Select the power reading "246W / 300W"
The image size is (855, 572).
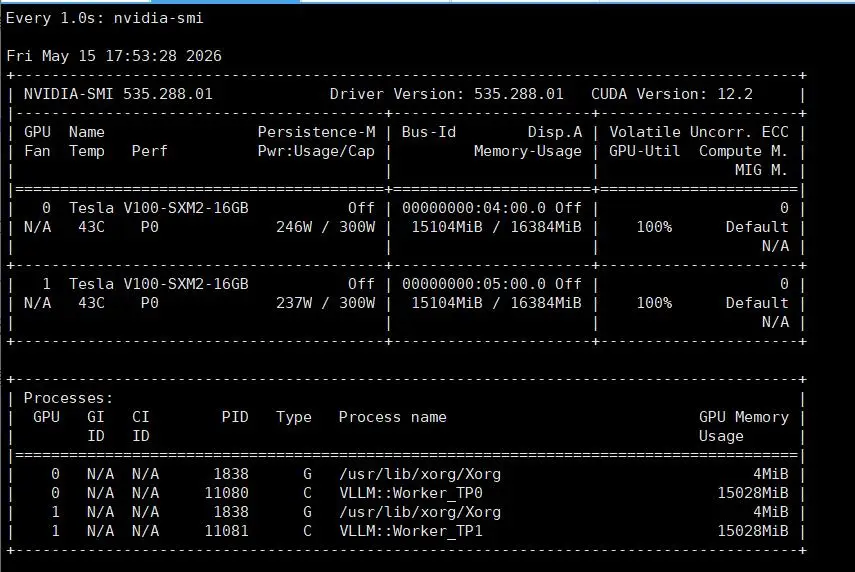(x=326, y=227)
